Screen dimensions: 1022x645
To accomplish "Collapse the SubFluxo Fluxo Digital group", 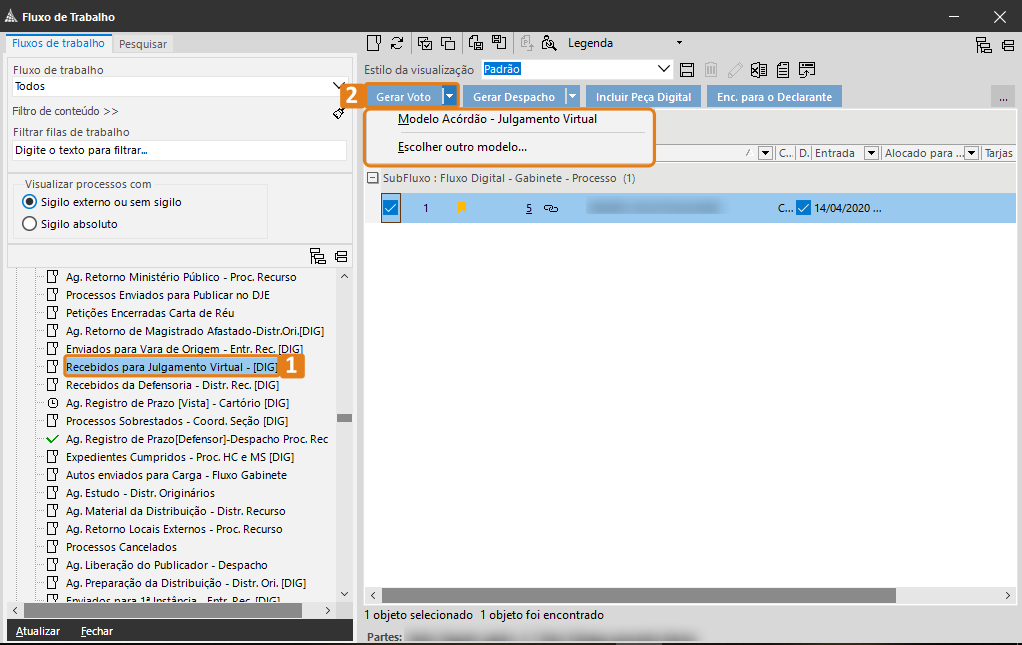I will point(372,178).
